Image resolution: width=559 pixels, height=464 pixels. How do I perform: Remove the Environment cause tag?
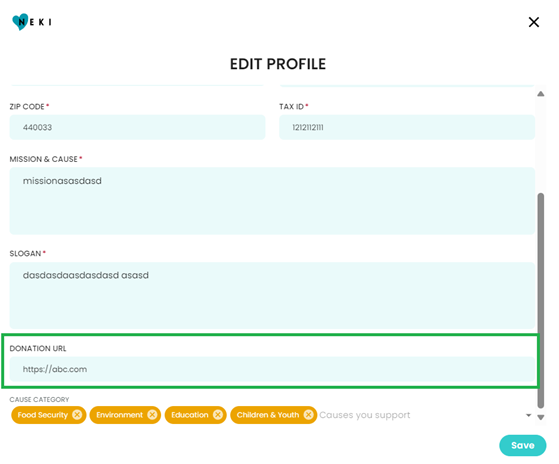(152, 415)
